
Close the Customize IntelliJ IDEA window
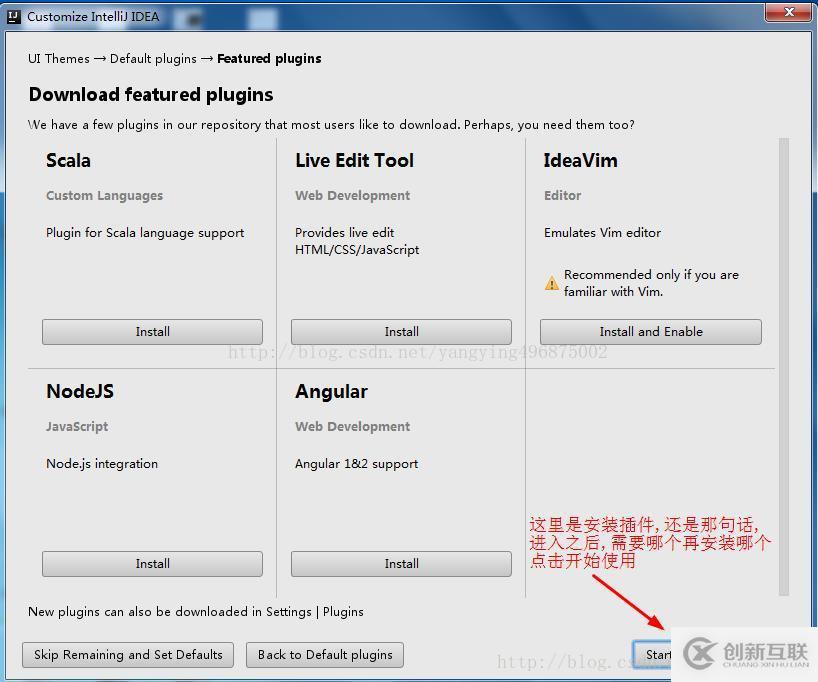(x=789, y=12)
